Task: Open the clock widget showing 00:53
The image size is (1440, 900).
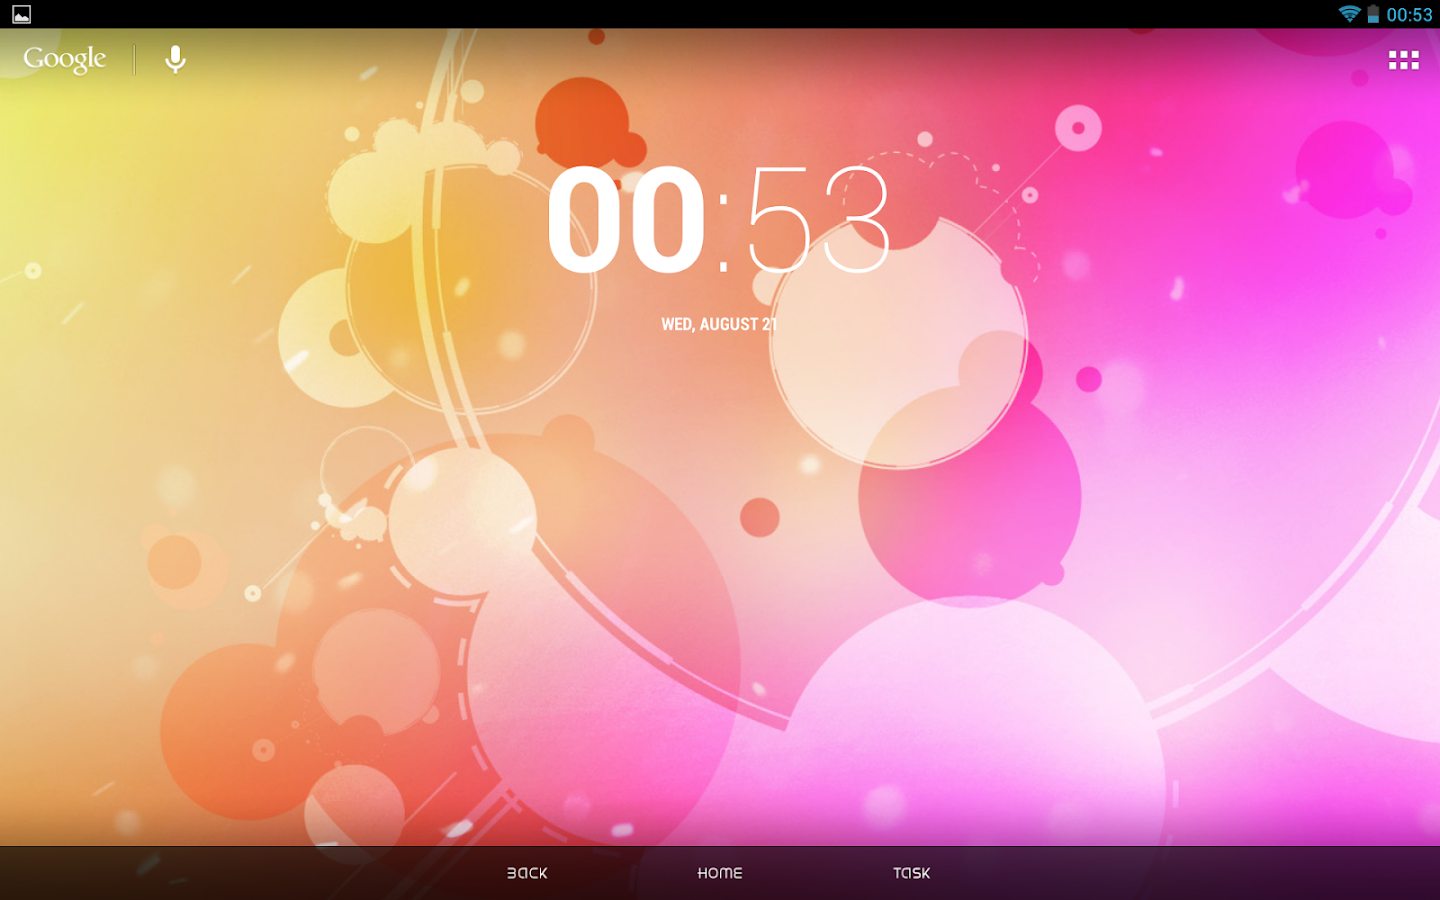Action: pyautogui.click(x=718, y=220)
